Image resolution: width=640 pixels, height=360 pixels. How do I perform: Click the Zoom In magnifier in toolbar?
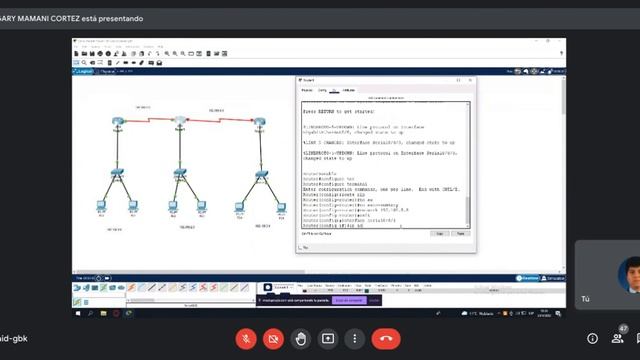[x=167, y=53]
